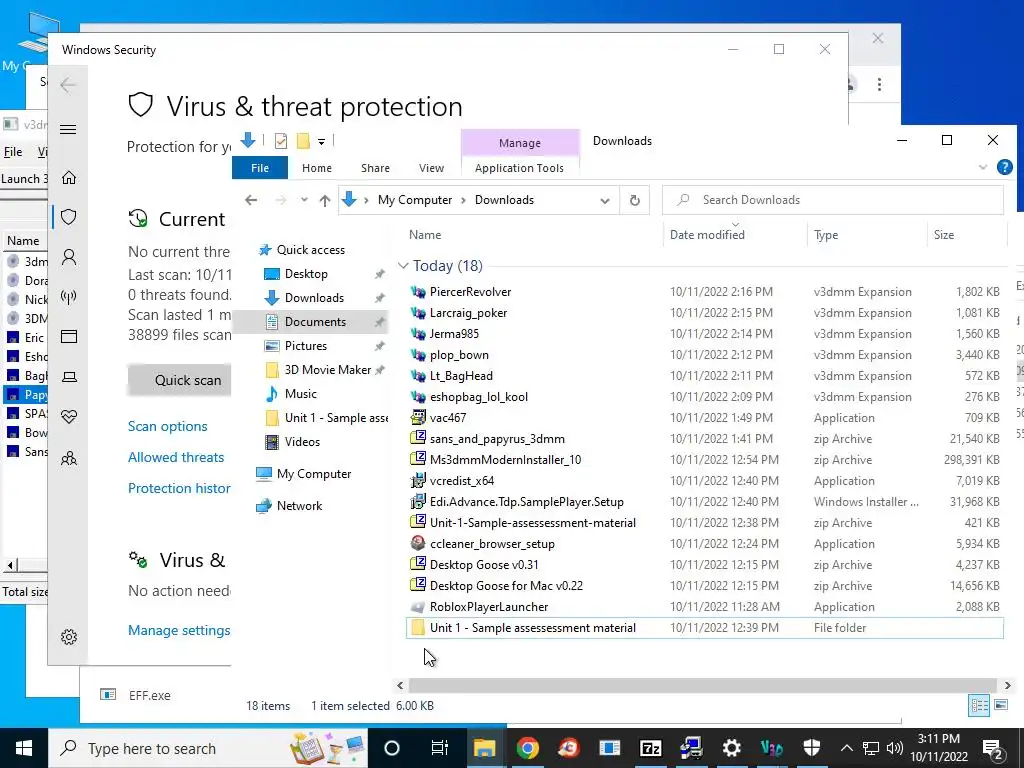Click the chevron after My Computer breadcrumb
Image resolution: width=1024 pixels, height=768 pixels.
click(463, 200)
